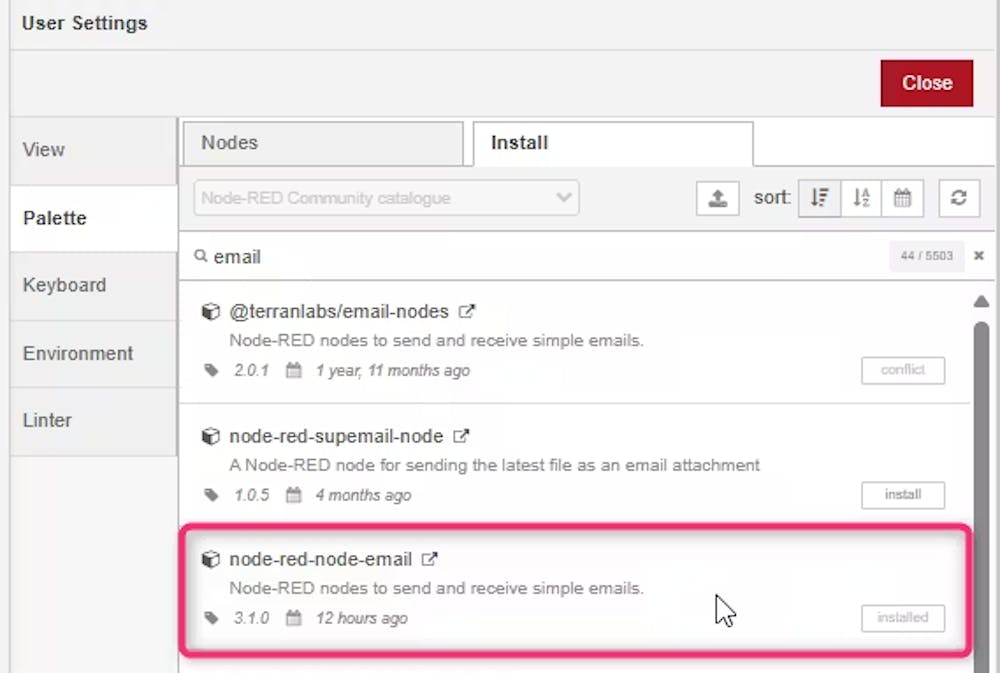Close the User Settings dialog
The width and height of the screenshot is (1000, 673).
[x=926, y=83]
